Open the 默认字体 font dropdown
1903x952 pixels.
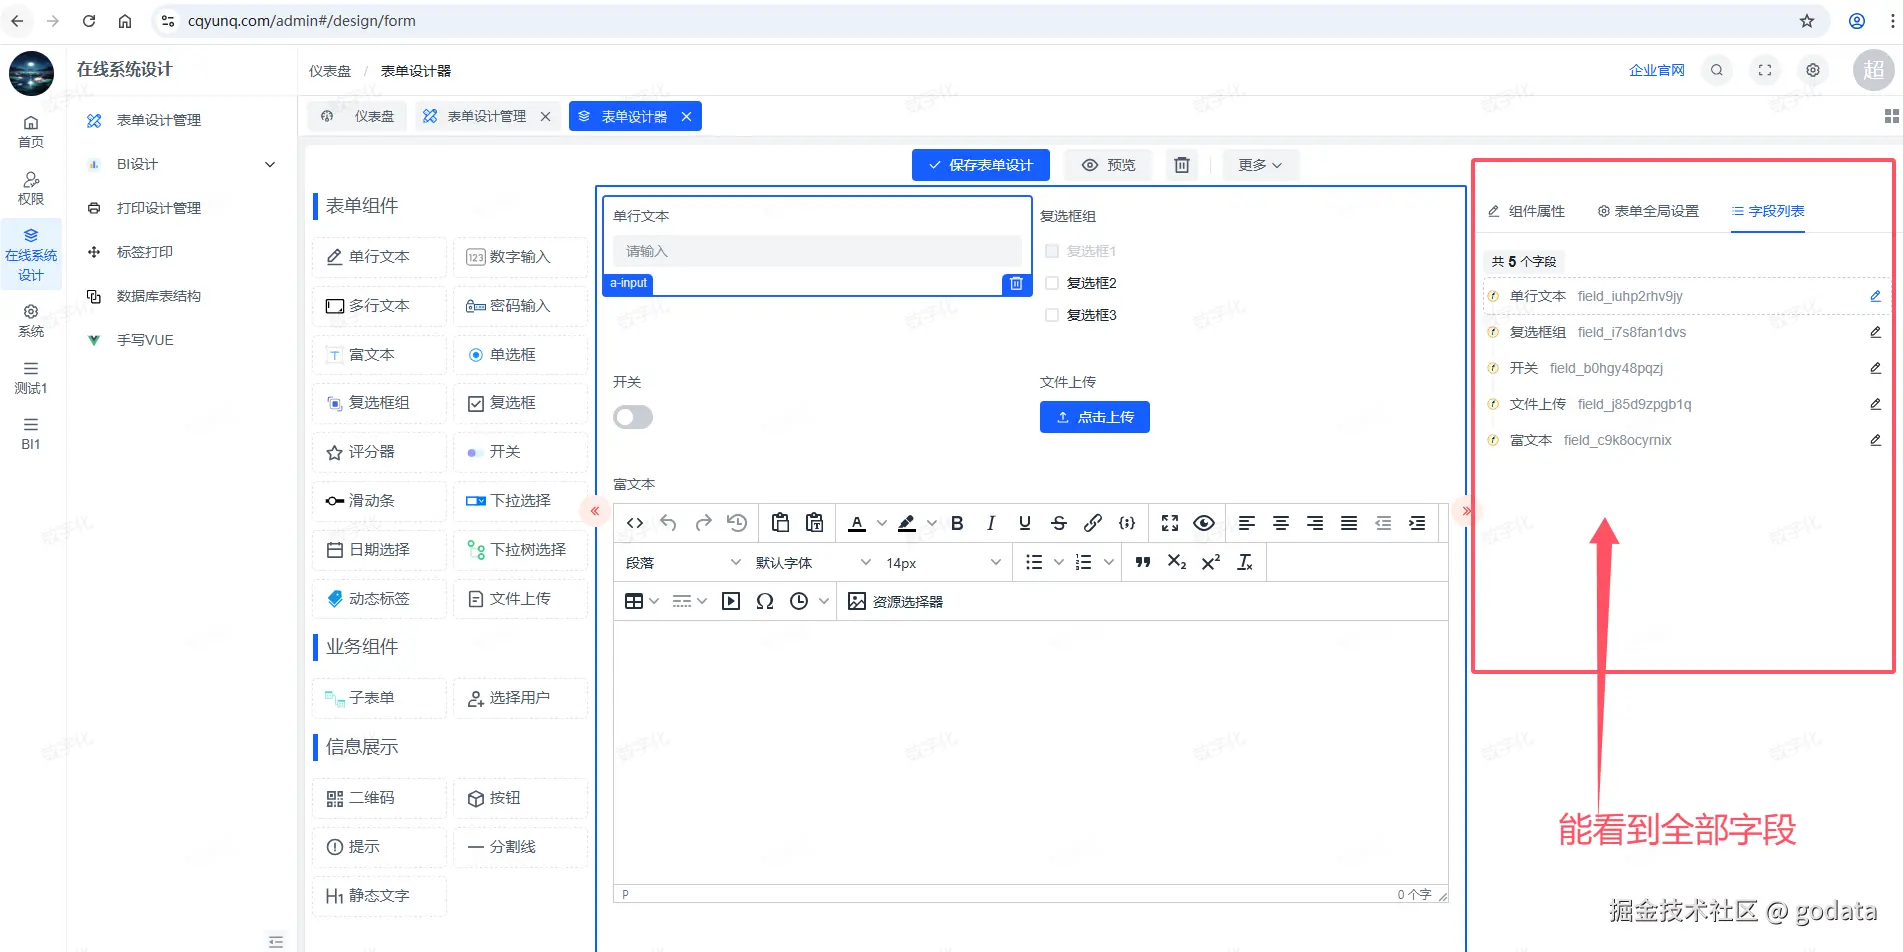click(x=813, y=563)
